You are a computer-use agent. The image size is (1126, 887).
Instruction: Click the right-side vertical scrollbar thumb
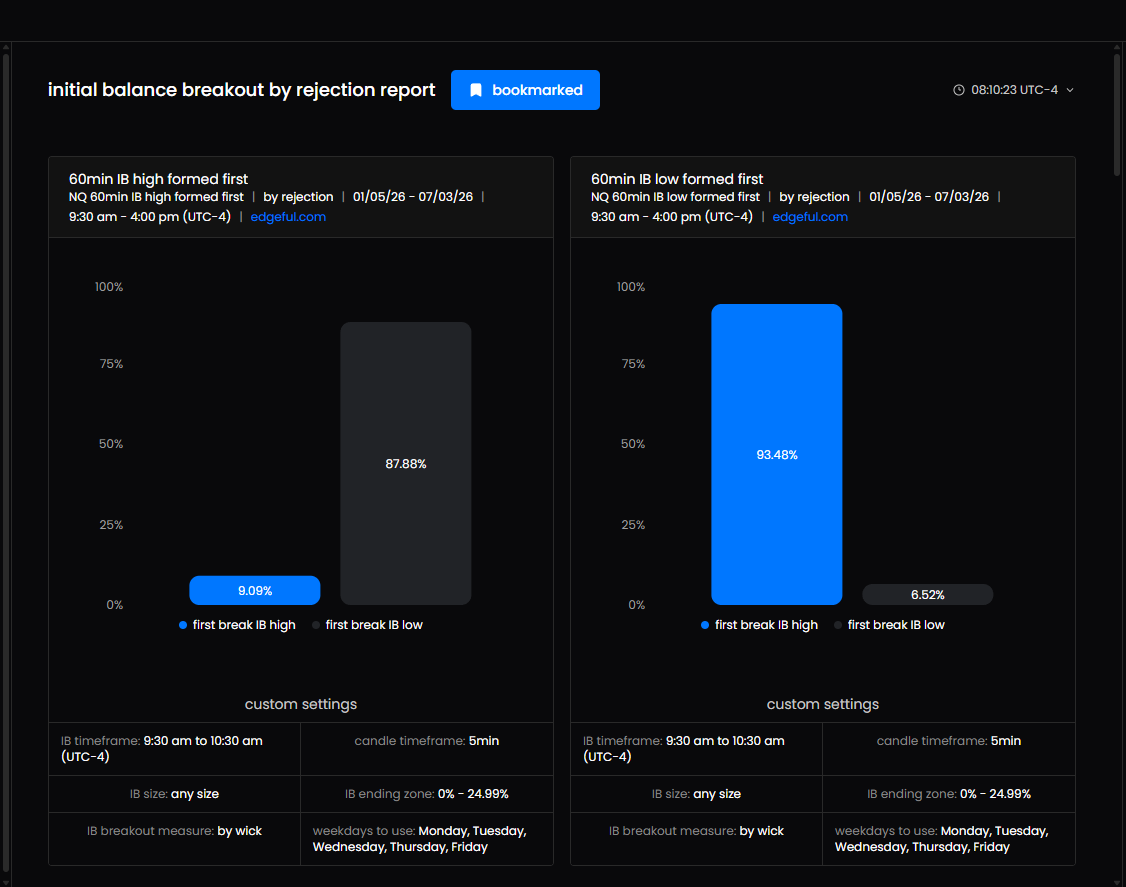(1117, 113)
